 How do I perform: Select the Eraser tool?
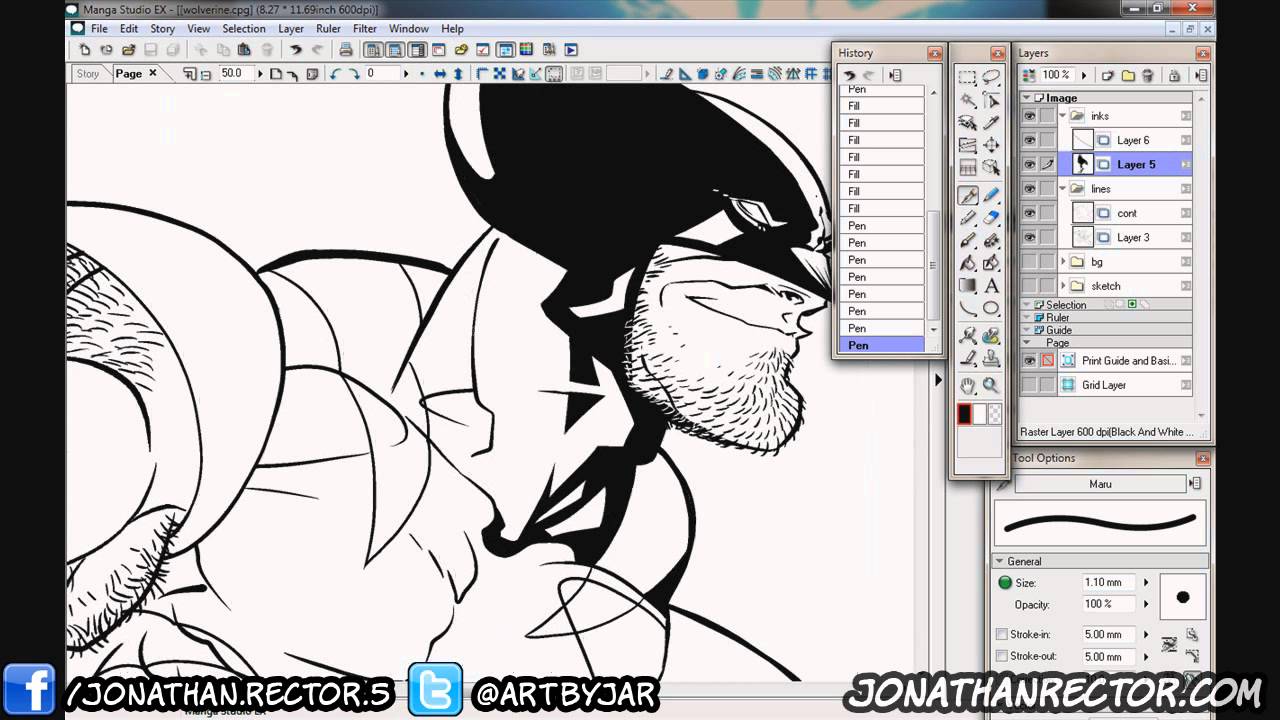(991, 218)
